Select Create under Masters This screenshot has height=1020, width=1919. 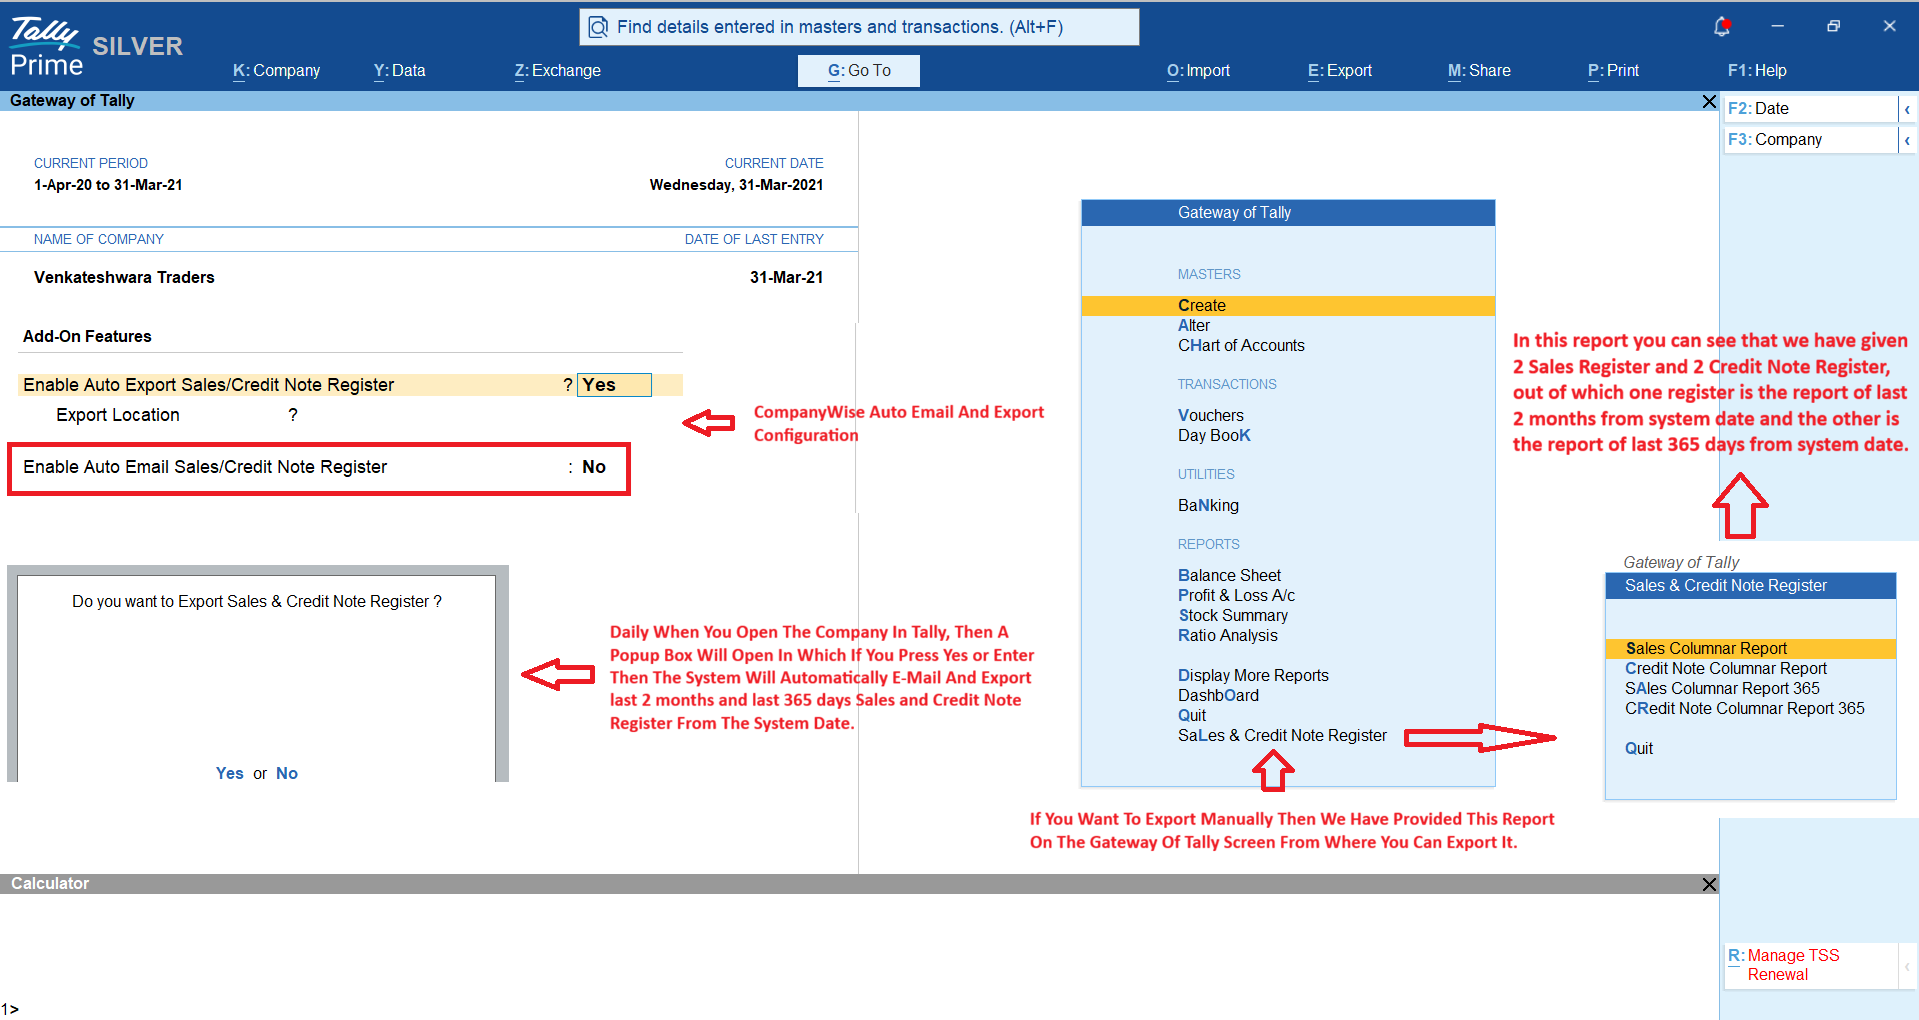coord(1288,306)
